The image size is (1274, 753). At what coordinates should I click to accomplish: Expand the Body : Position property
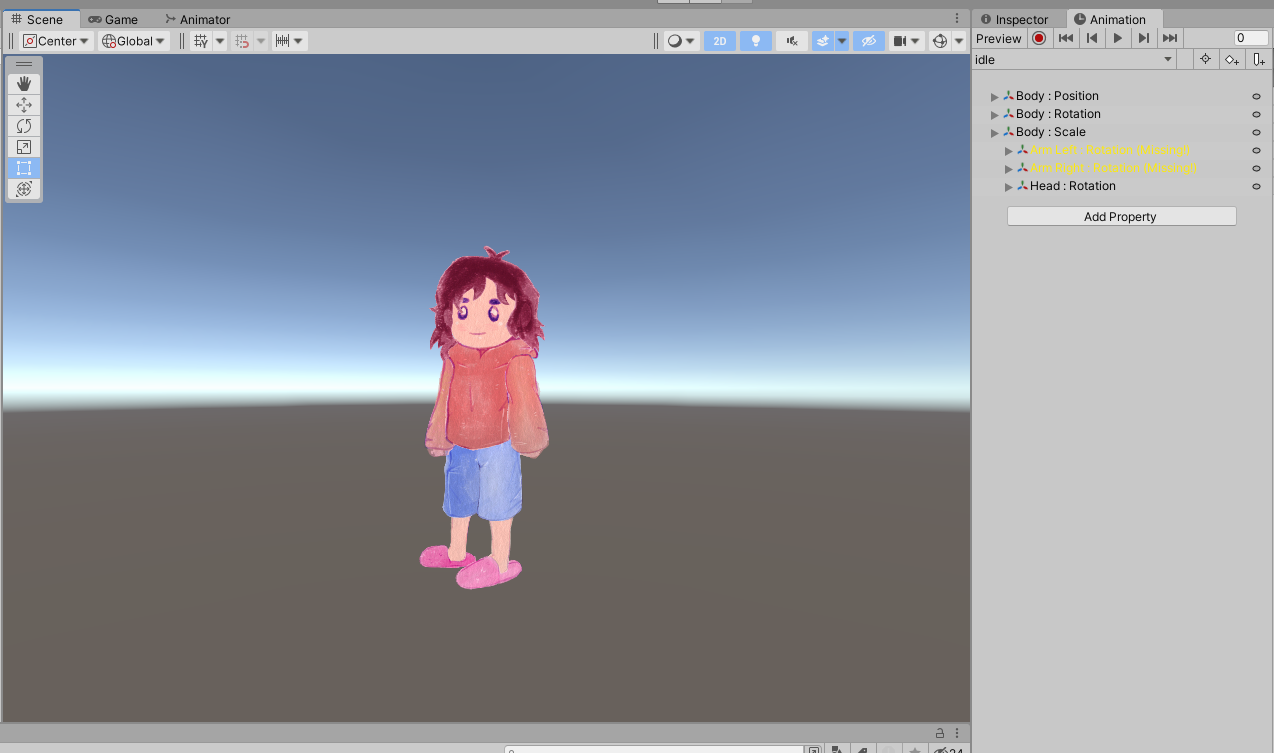click(994, 95)
